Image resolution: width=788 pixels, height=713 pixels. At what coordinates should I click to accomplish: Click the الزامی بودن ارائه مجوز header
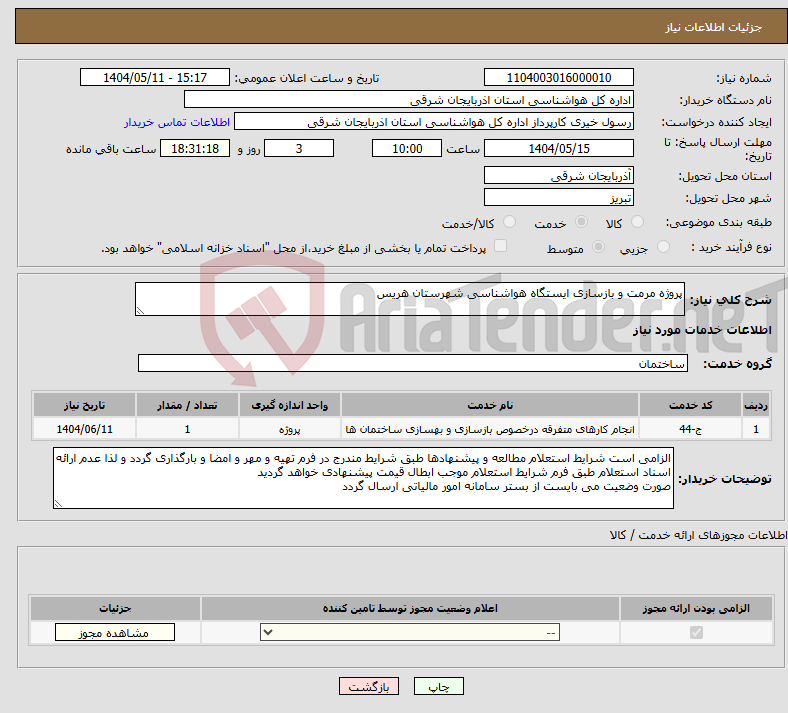tap(696, 608)
